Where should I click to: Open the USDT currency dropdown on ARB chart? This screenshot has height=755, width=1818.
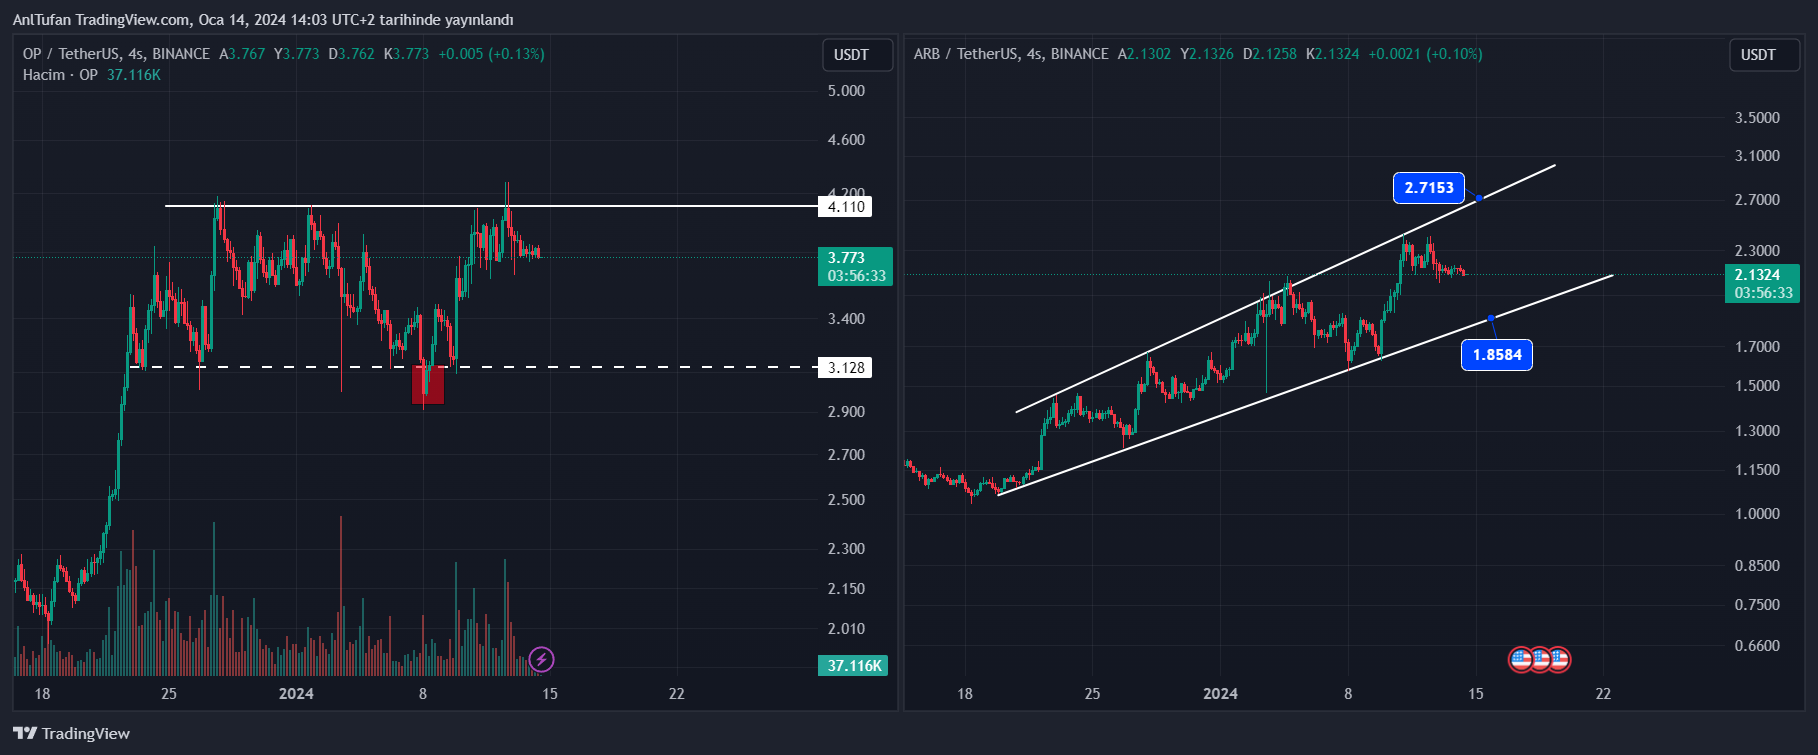pos(1763,55)
